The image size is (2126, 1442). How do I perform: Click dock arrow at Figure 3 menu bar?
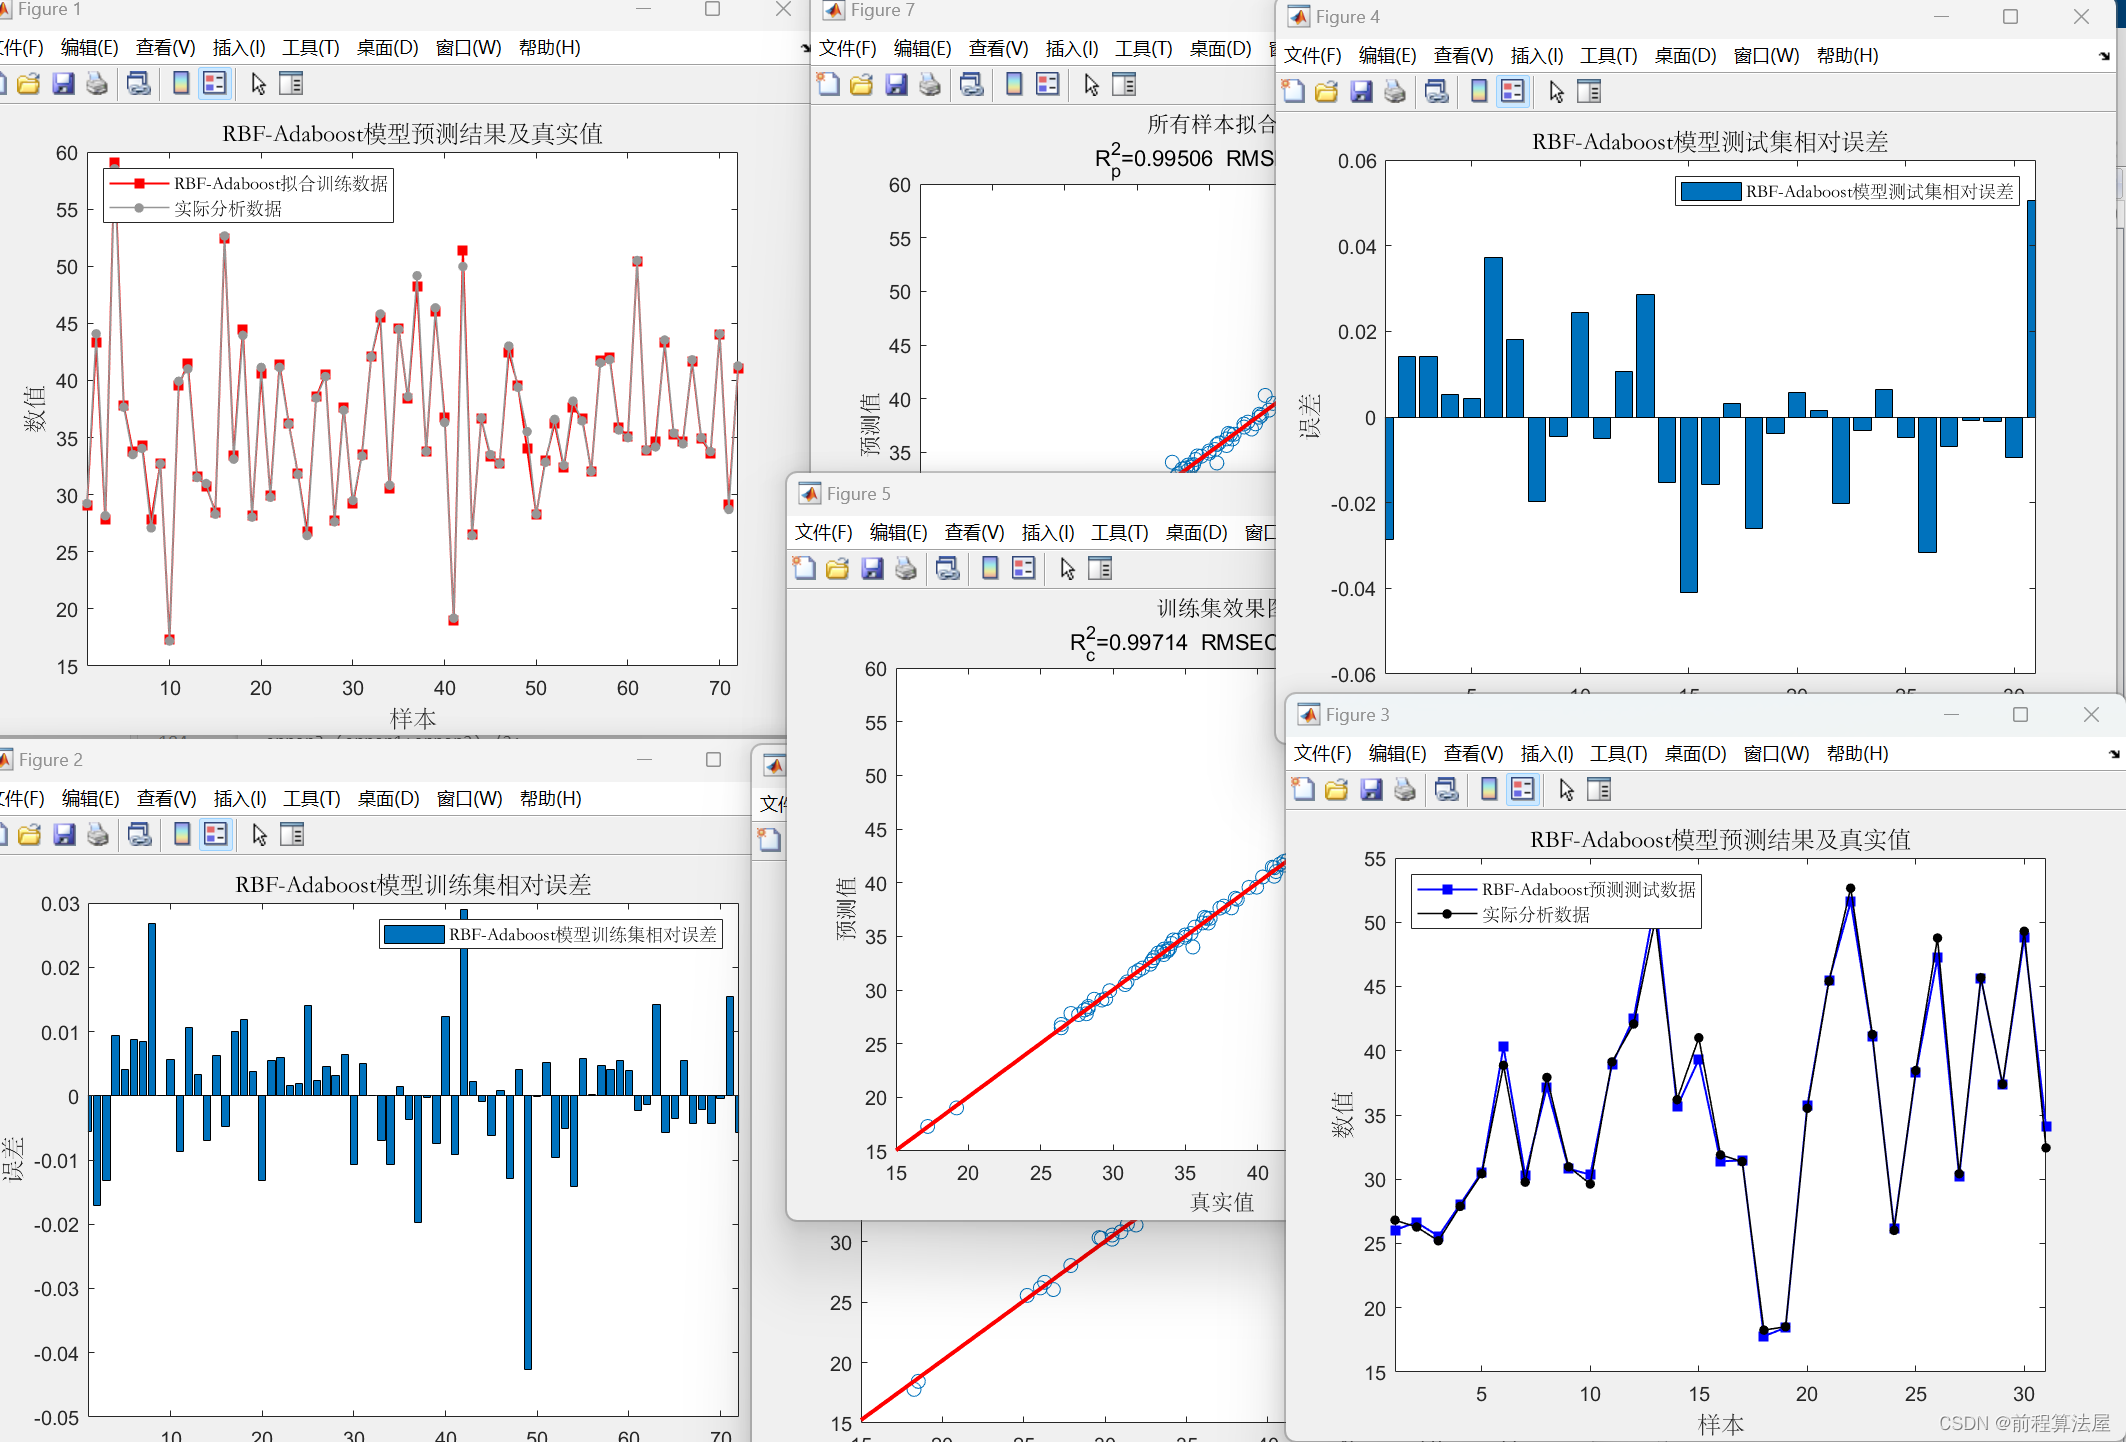pos(2114,755)
